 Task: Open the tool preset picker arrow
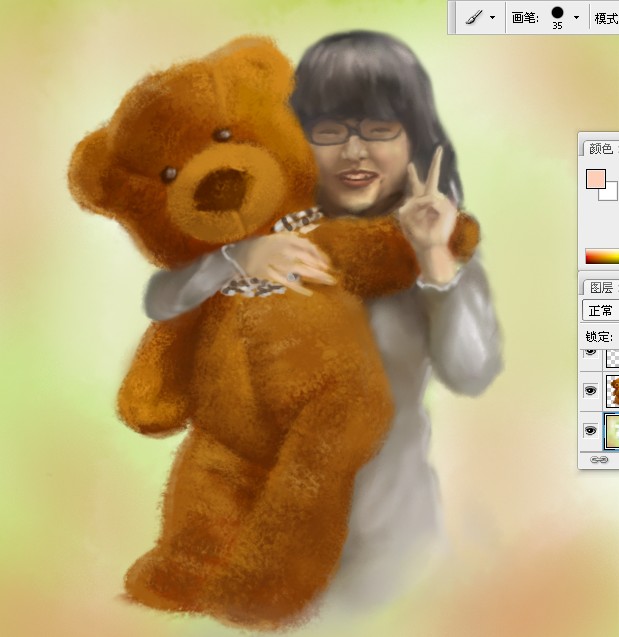click(492, 17)
